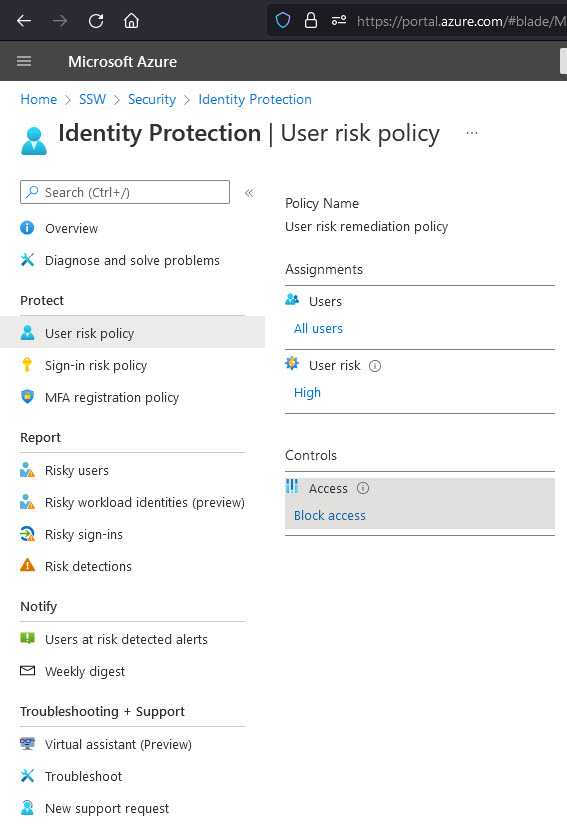Viewport: 567px width, 827px height.
Task: Click the User risk info icon
Action: tap(374, 366)
